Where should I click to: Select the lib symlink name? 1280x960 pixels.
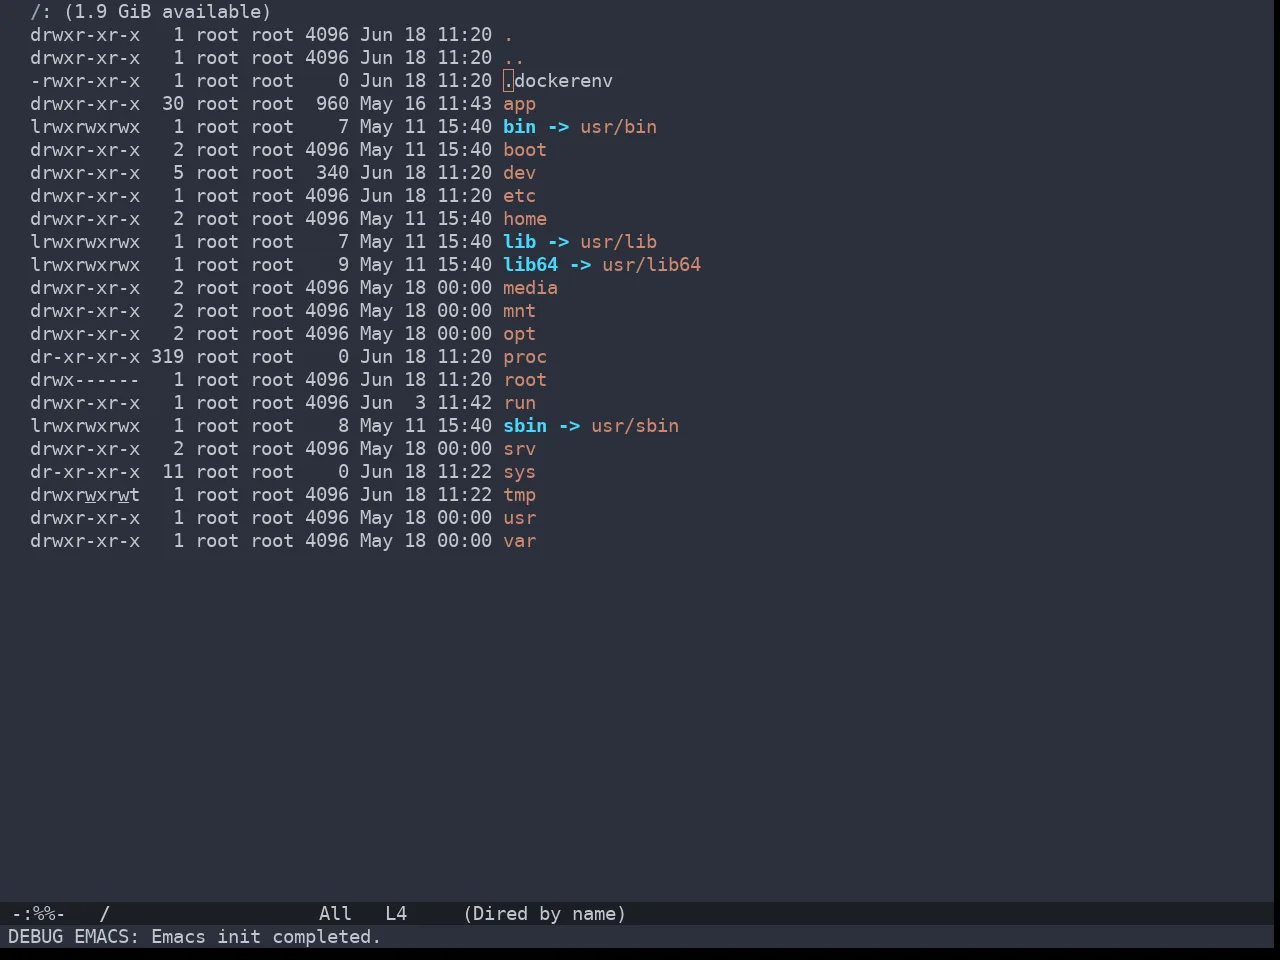coord(519,242)
